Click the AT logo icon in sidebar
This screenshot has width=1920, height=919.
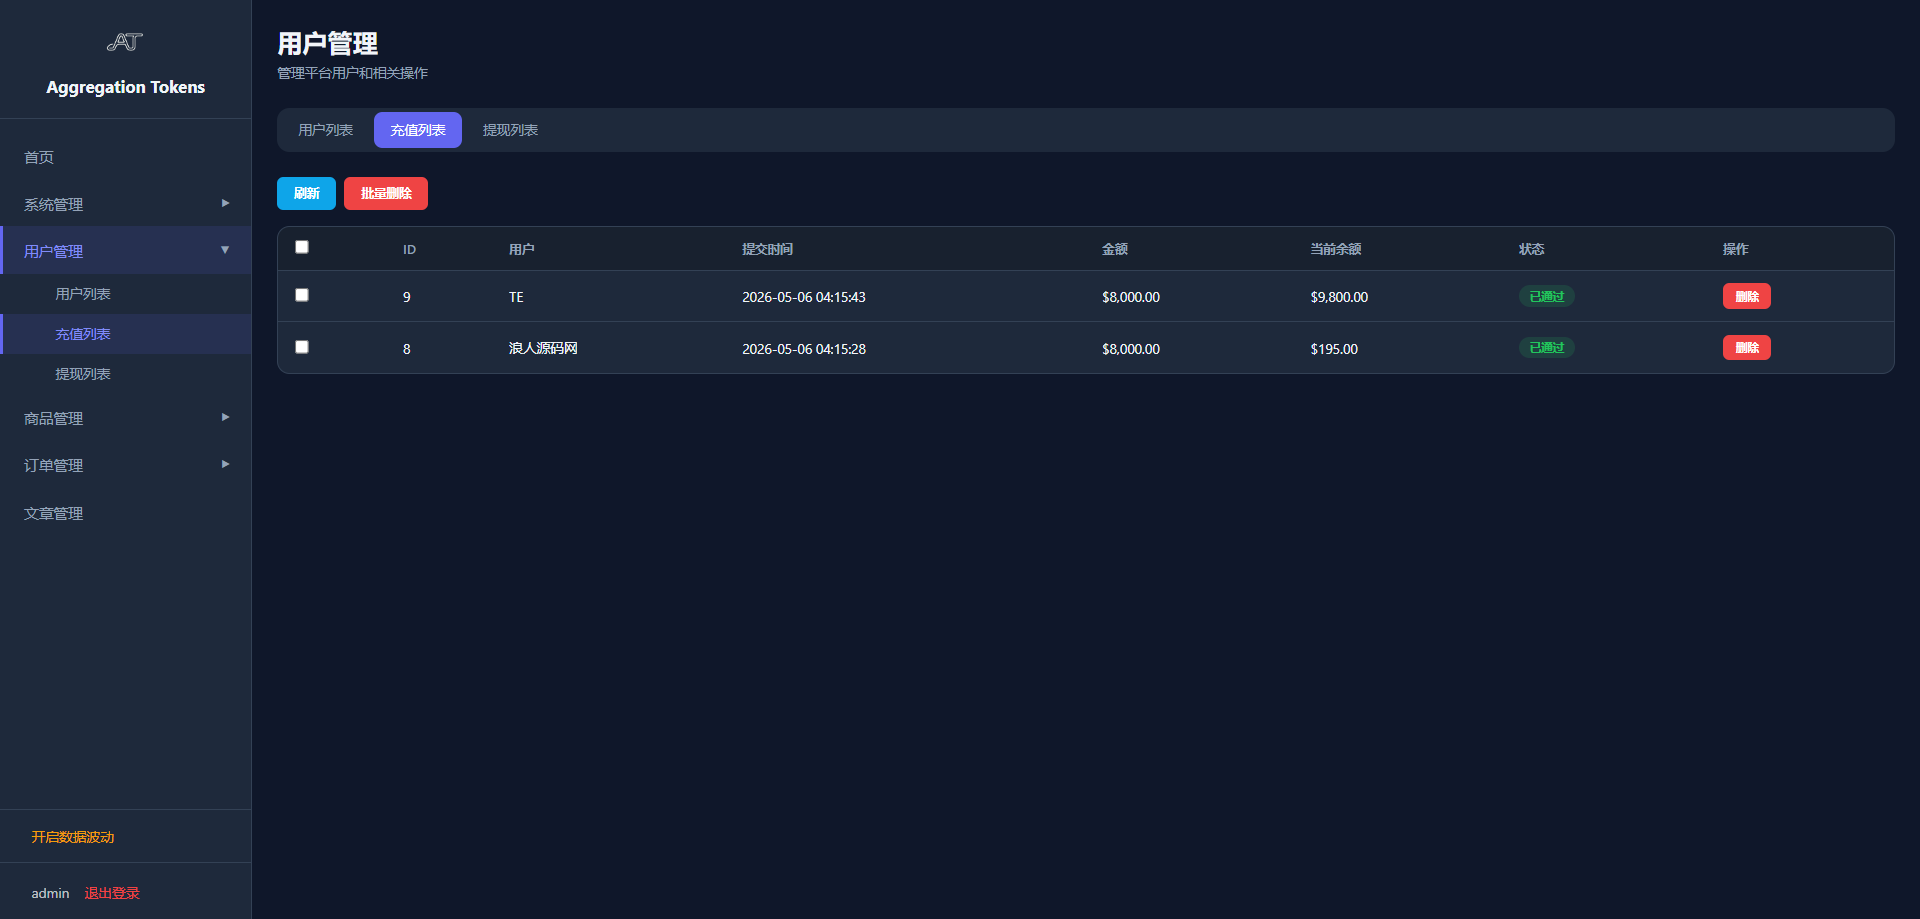click(x=125, y=42)
